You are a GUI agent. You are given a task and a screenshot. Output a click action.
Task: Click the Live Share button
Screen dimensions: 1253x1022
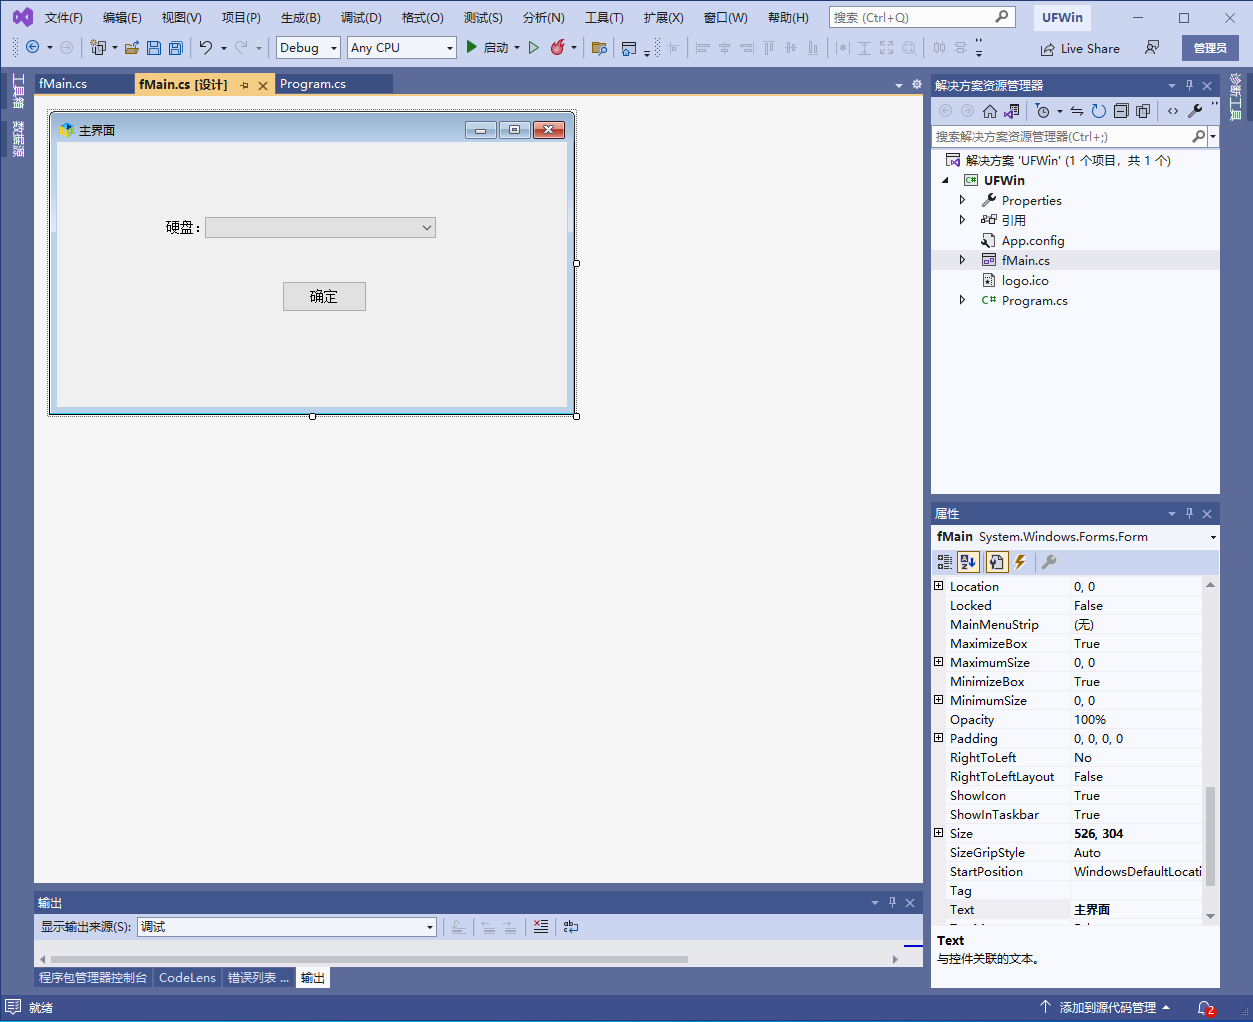pyautogui.click(x=1080, y=48)
